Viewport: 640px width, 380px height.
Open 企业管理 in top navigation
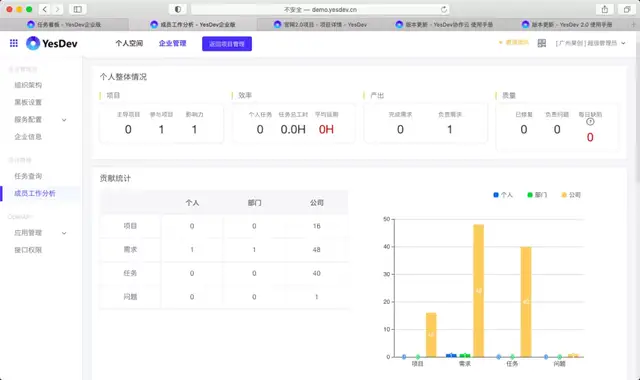[172, 43]
